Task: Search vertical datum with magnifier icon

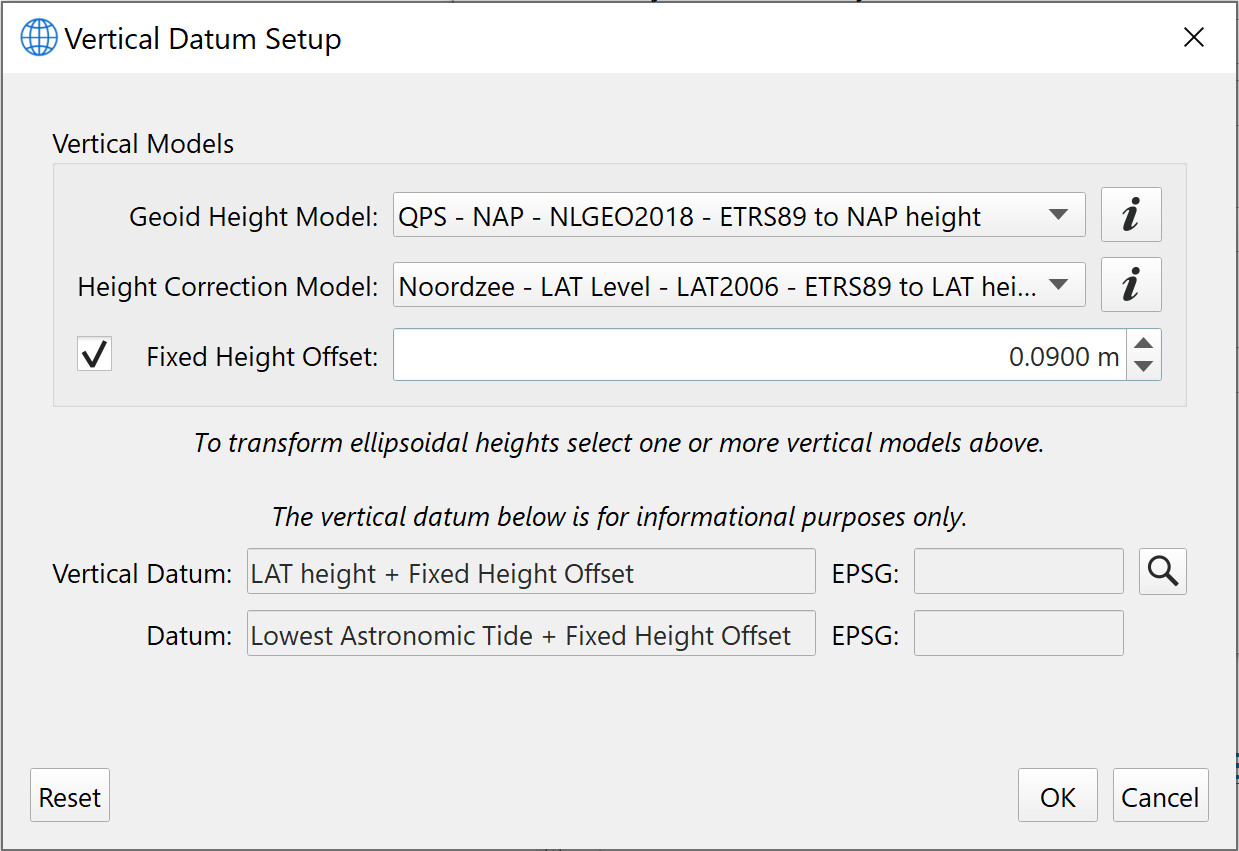Action: (x=1162, y=571)
